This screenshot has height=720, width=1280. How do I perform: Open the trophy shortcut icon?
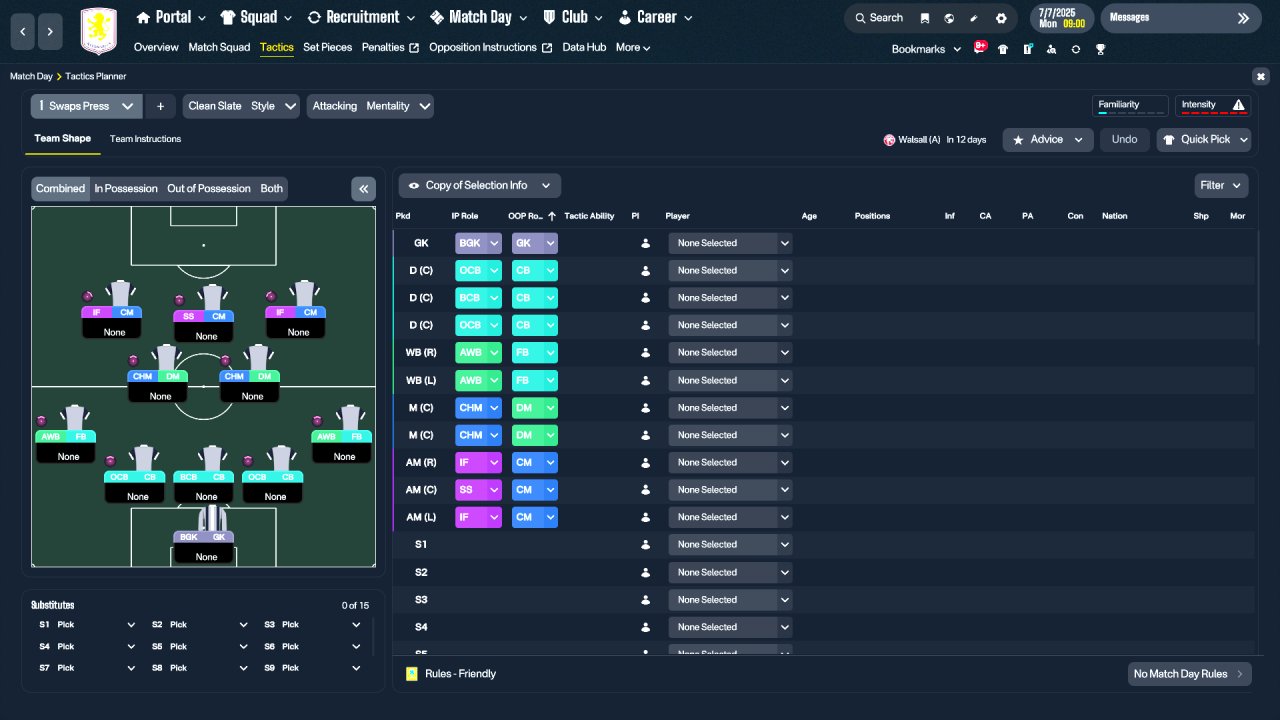point(1100,49)
